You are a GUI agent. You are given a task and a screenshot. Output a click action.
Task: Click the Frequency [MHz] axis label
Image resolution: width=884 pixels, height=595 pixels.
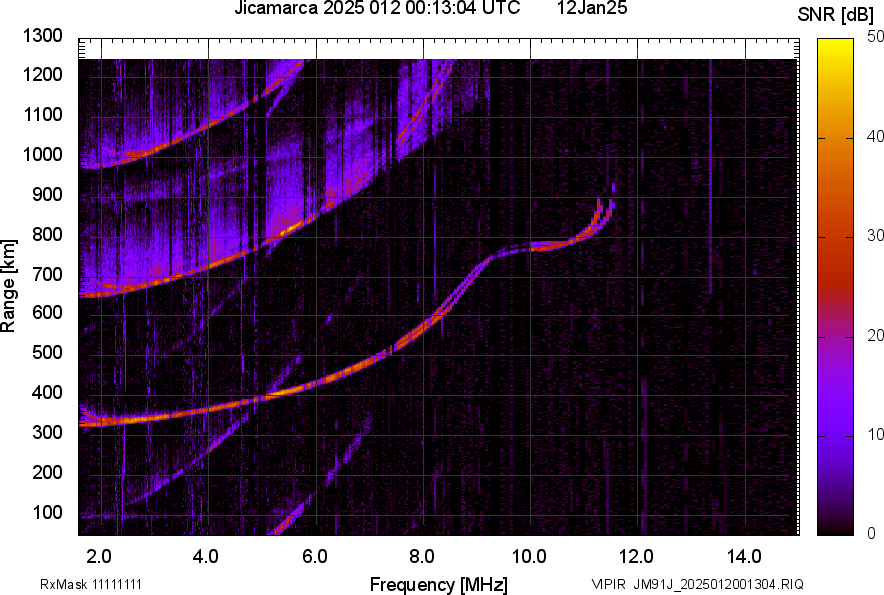point(438,583)
